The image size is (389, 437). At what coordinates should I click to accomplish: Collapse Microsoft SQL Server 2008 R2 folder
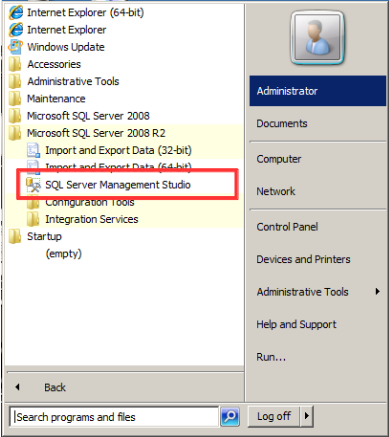96,133
